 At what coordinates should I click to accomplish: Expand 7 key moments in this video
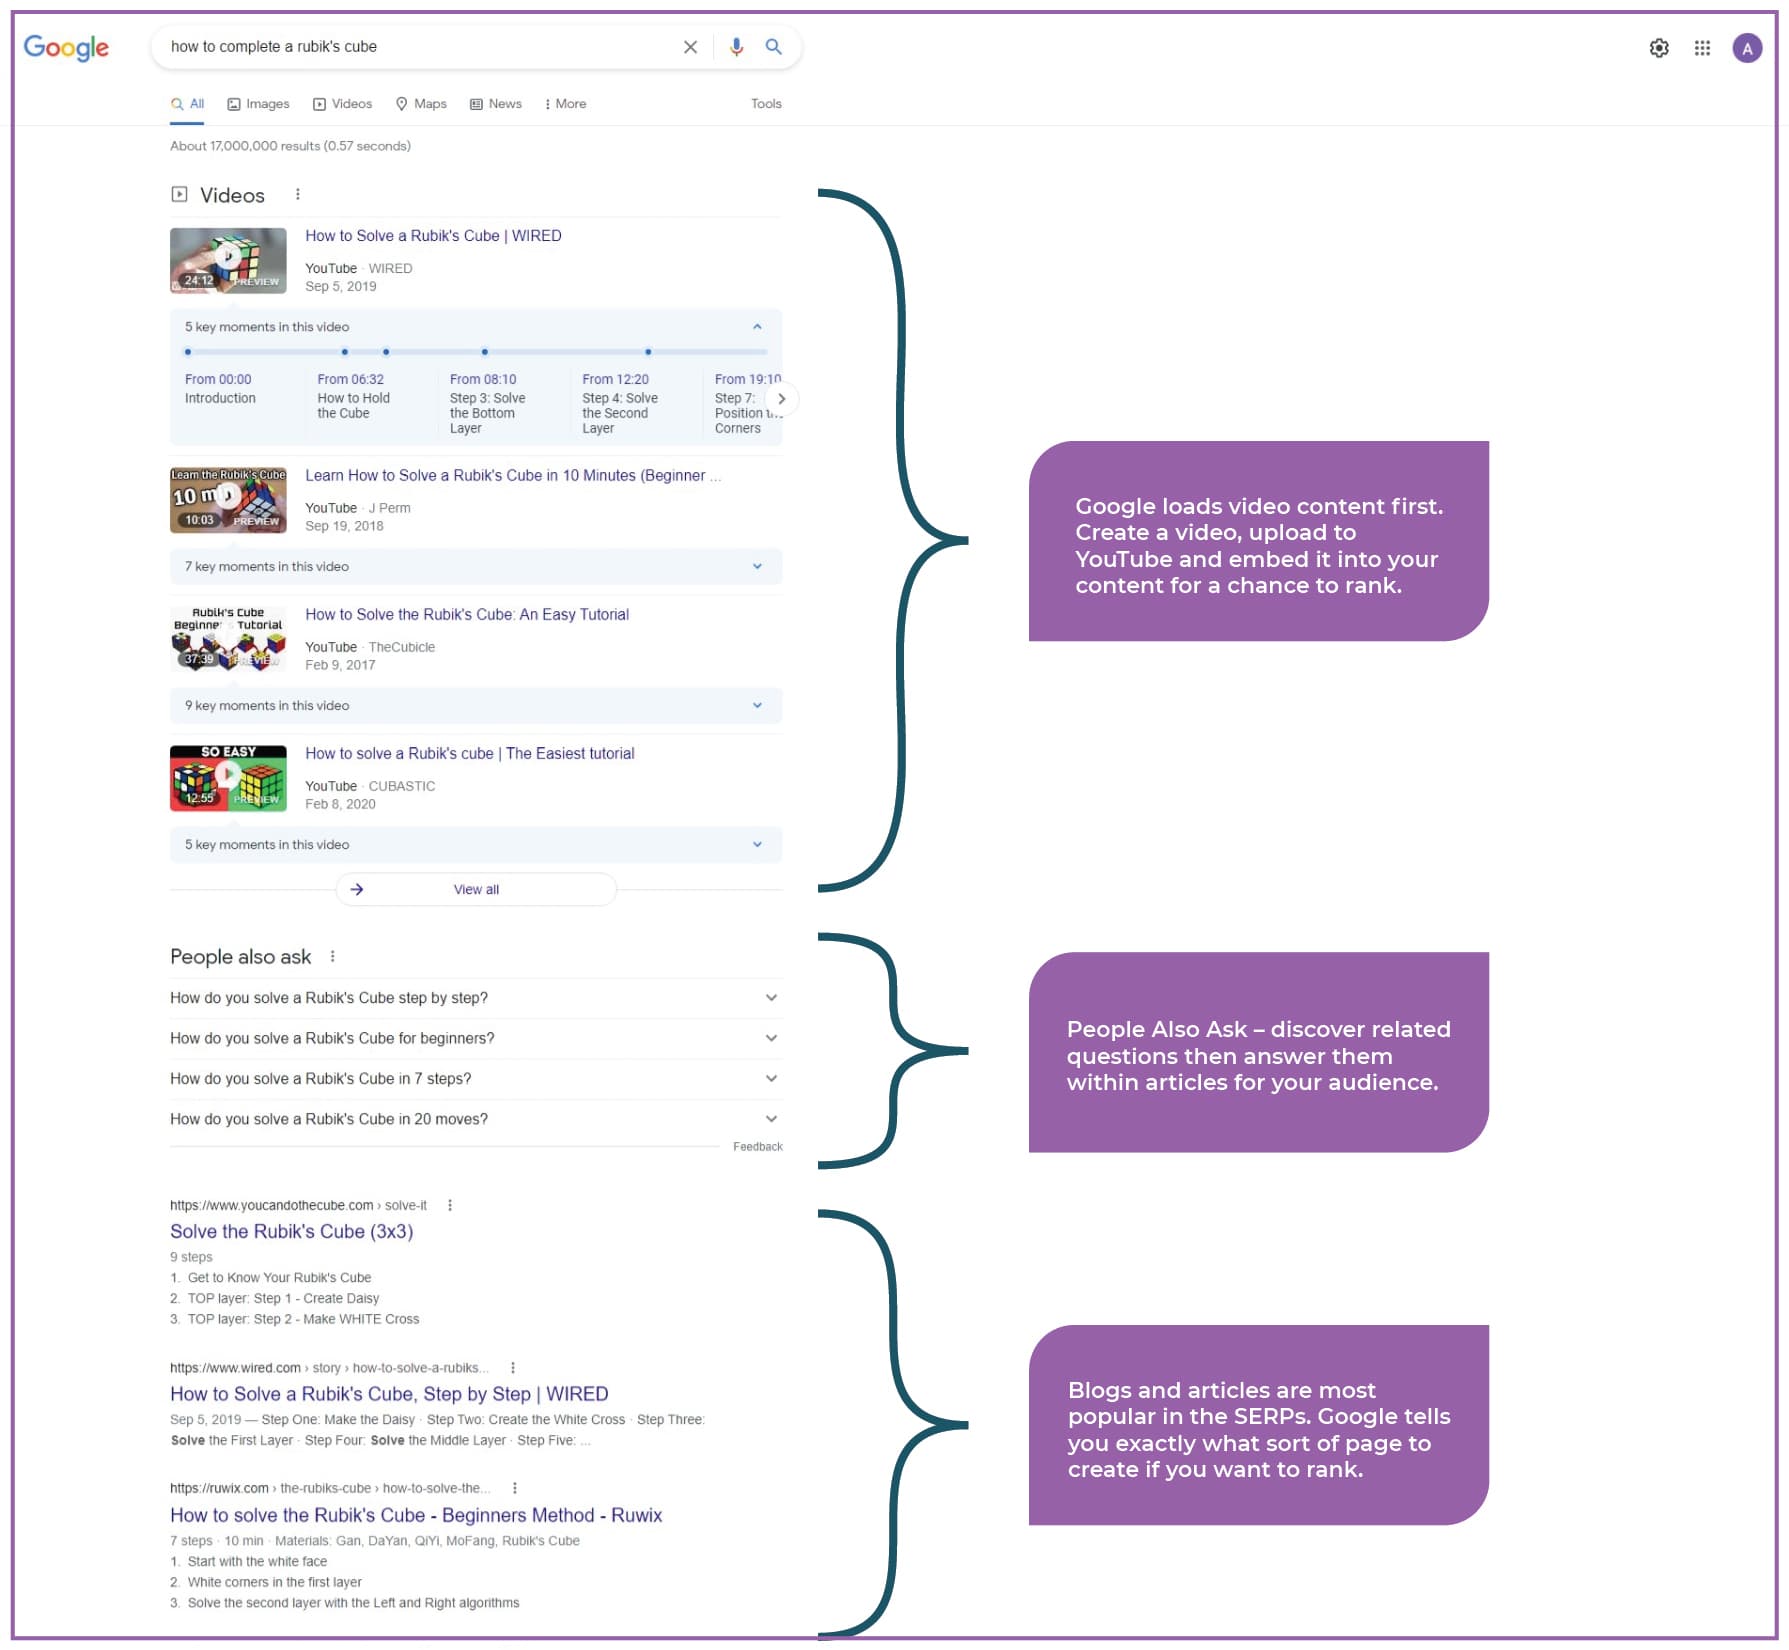(x=757, y=567)
